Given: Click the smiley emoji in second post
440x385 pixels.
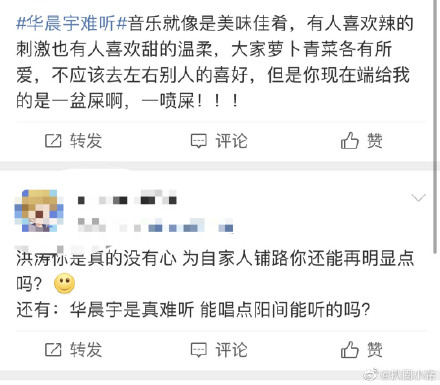Looking at the screenshot, I should 64,284.
